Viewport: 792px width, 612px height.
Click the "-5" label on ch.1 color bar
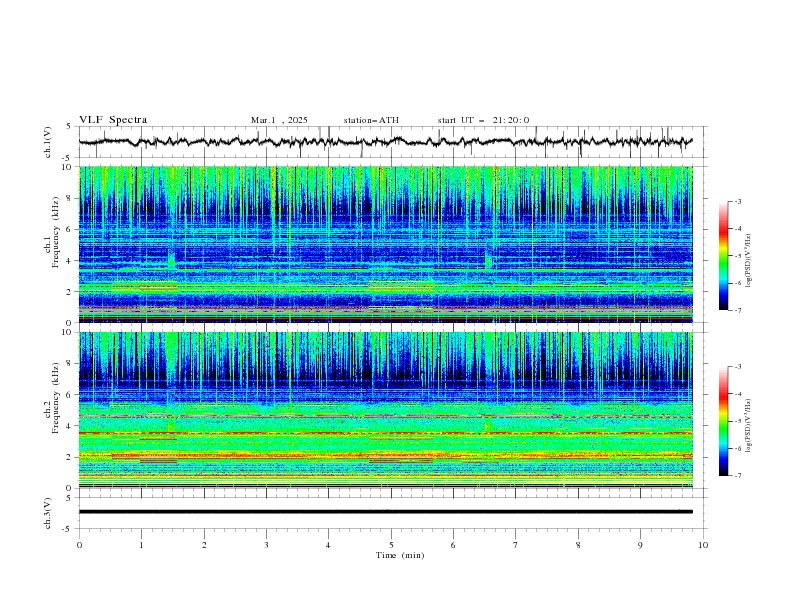[x=737, y=256]
